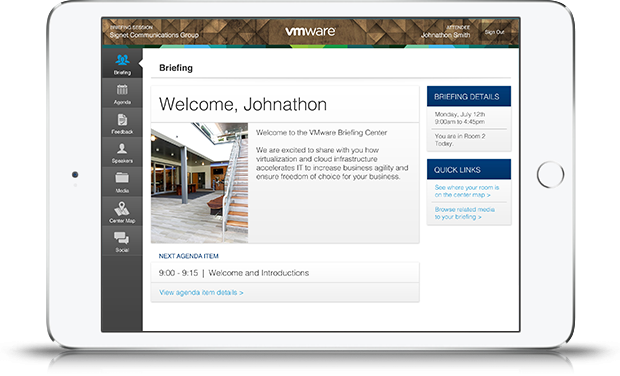Click the briefing center staircase photo

199,183
